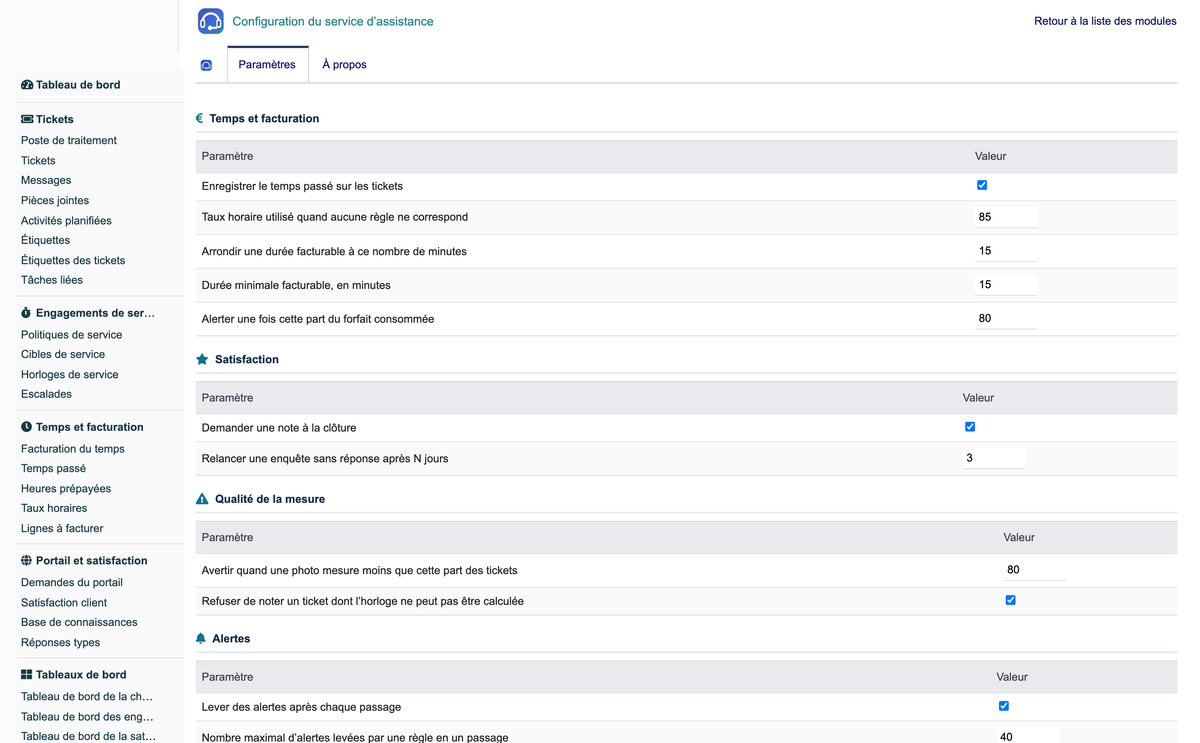1200x743 pixels.
Task: Click the Arrondir une durée facturable field
Action: 1006,251
